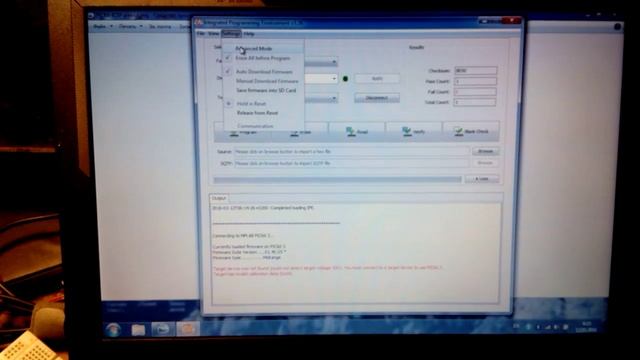Expand the Device dropdown
640x360 pixels.
(x=334, y=78)
